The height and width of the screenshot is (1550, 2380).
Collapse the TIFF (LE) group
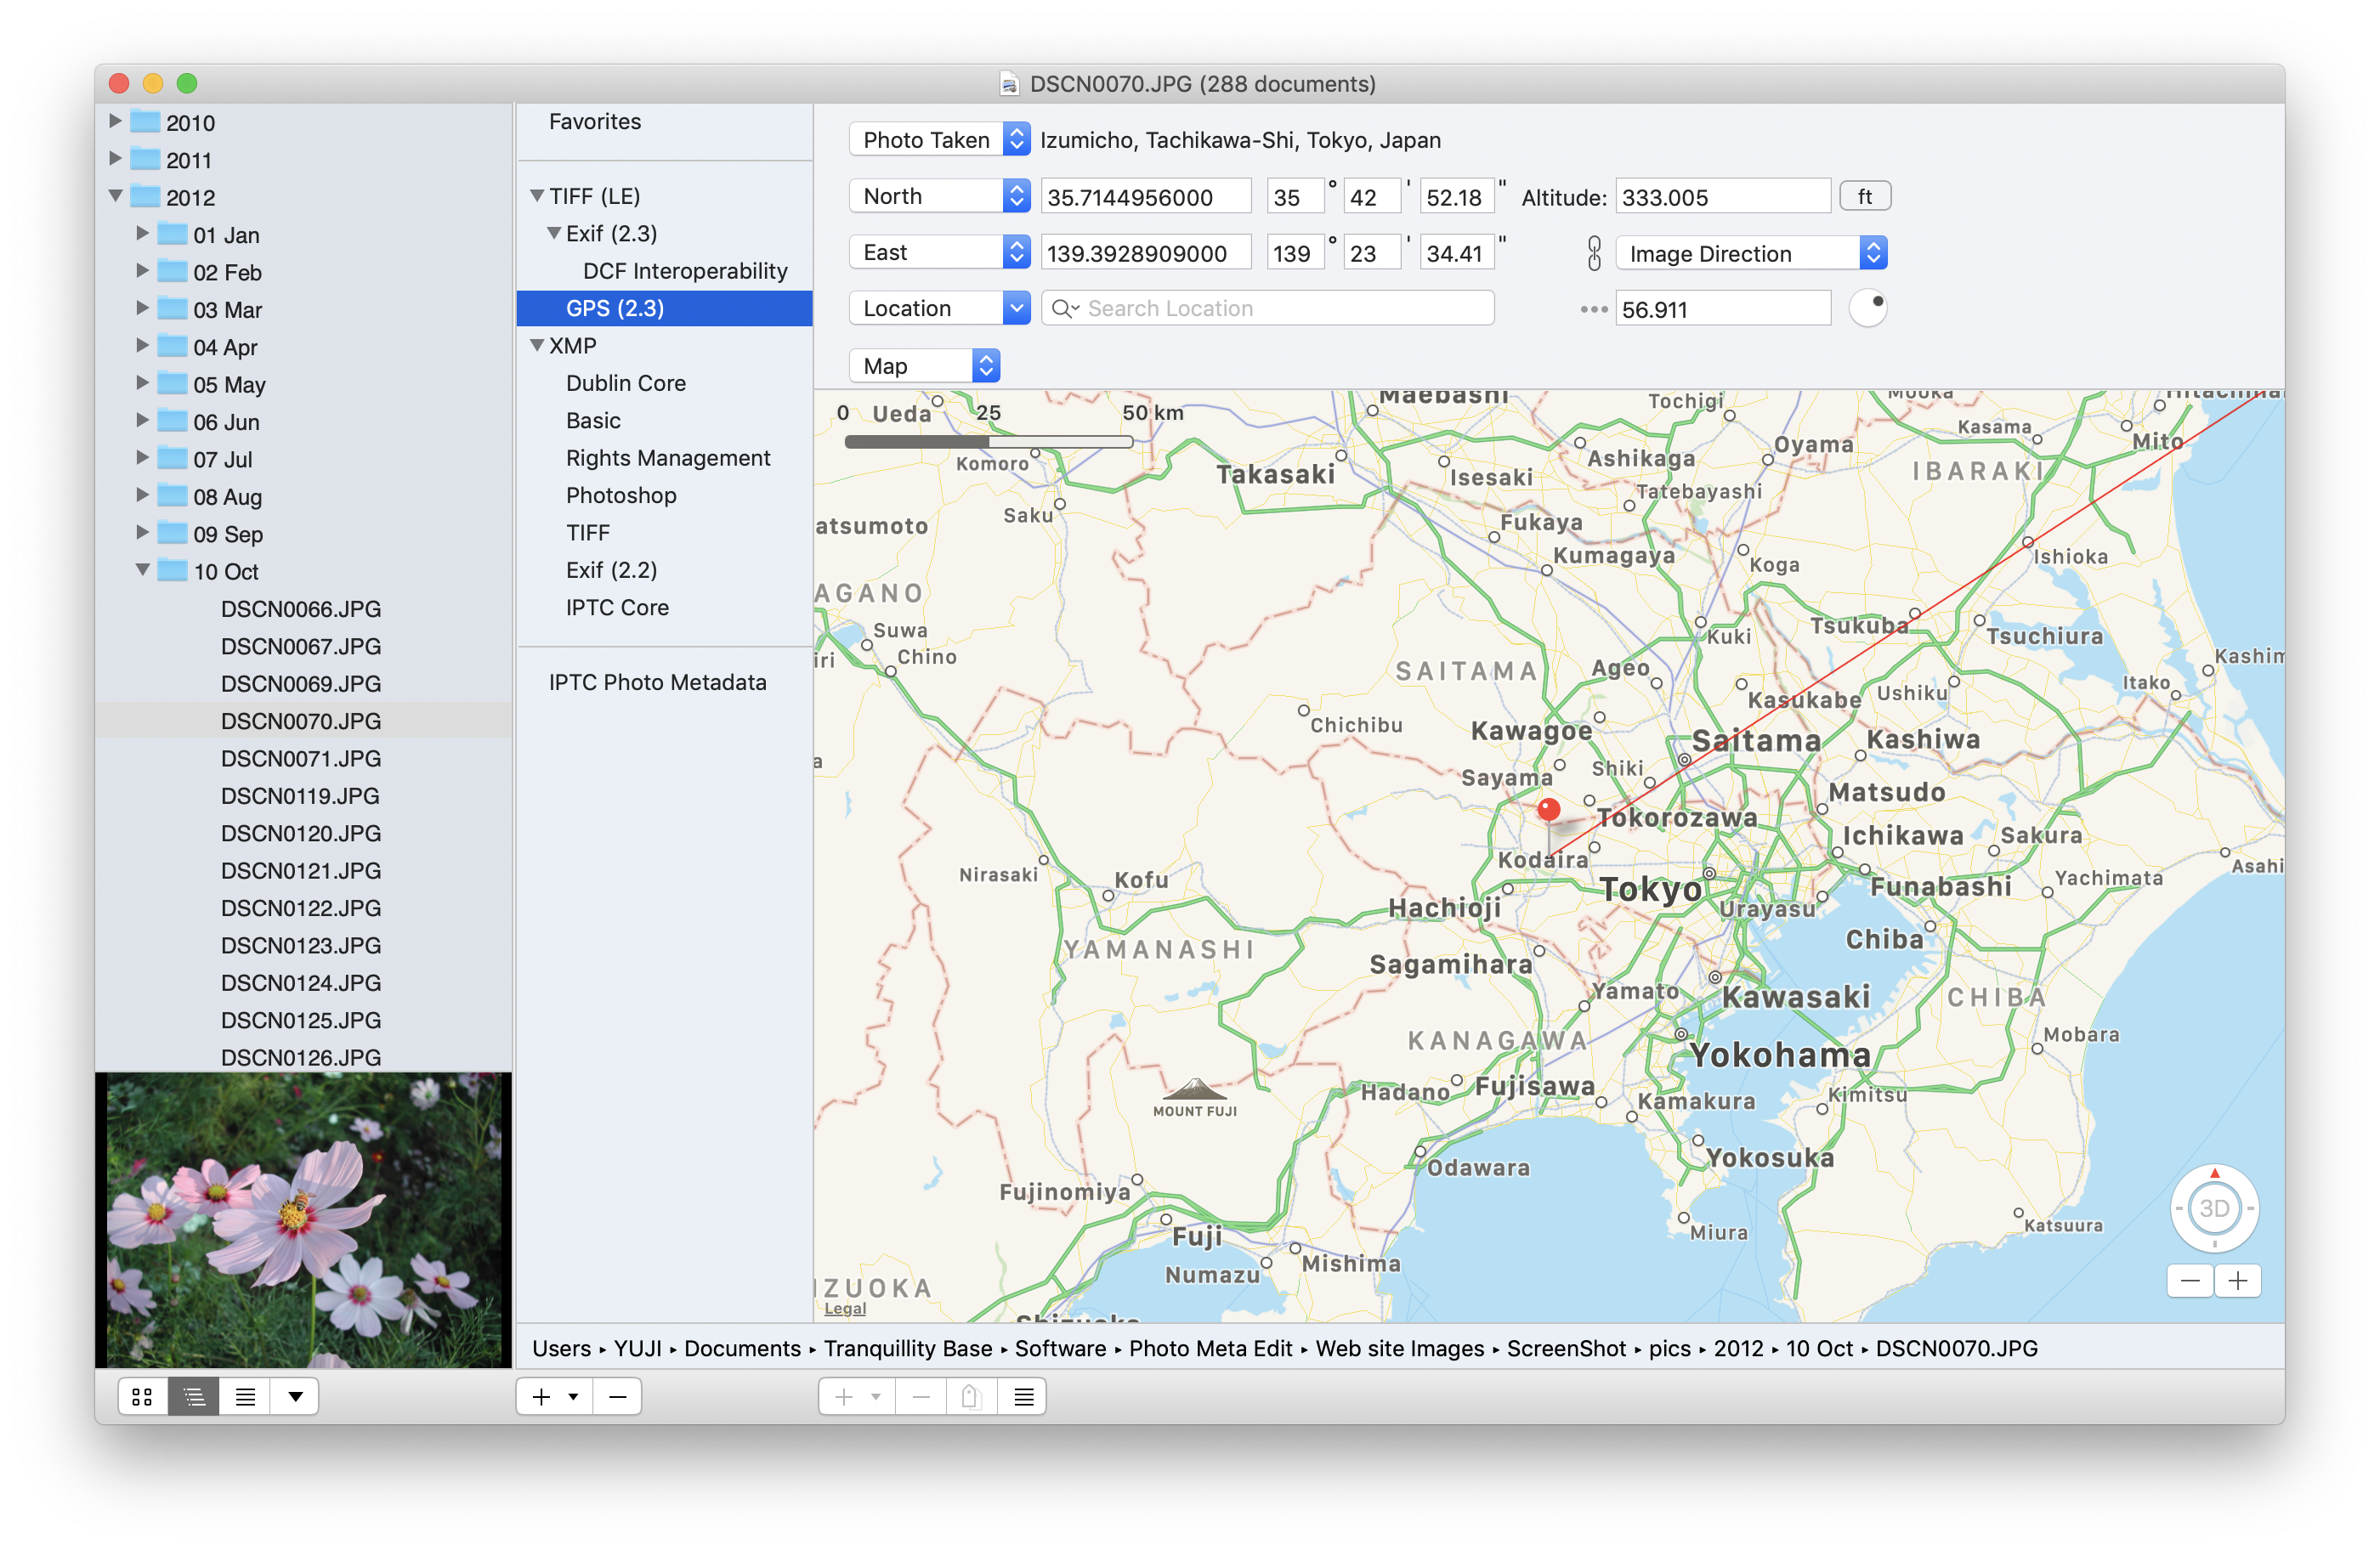[x=537, y=196]
